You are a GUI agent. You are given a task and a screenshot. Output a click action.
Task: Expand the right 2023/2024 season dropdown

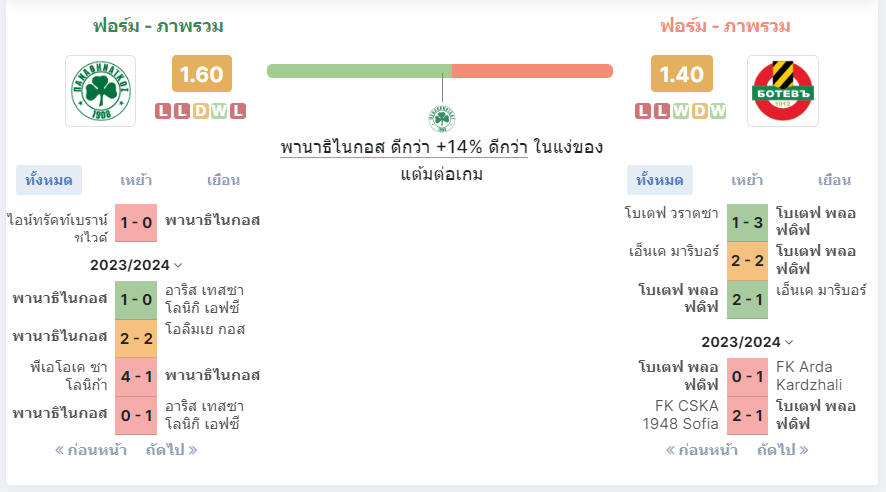[747, 342]
